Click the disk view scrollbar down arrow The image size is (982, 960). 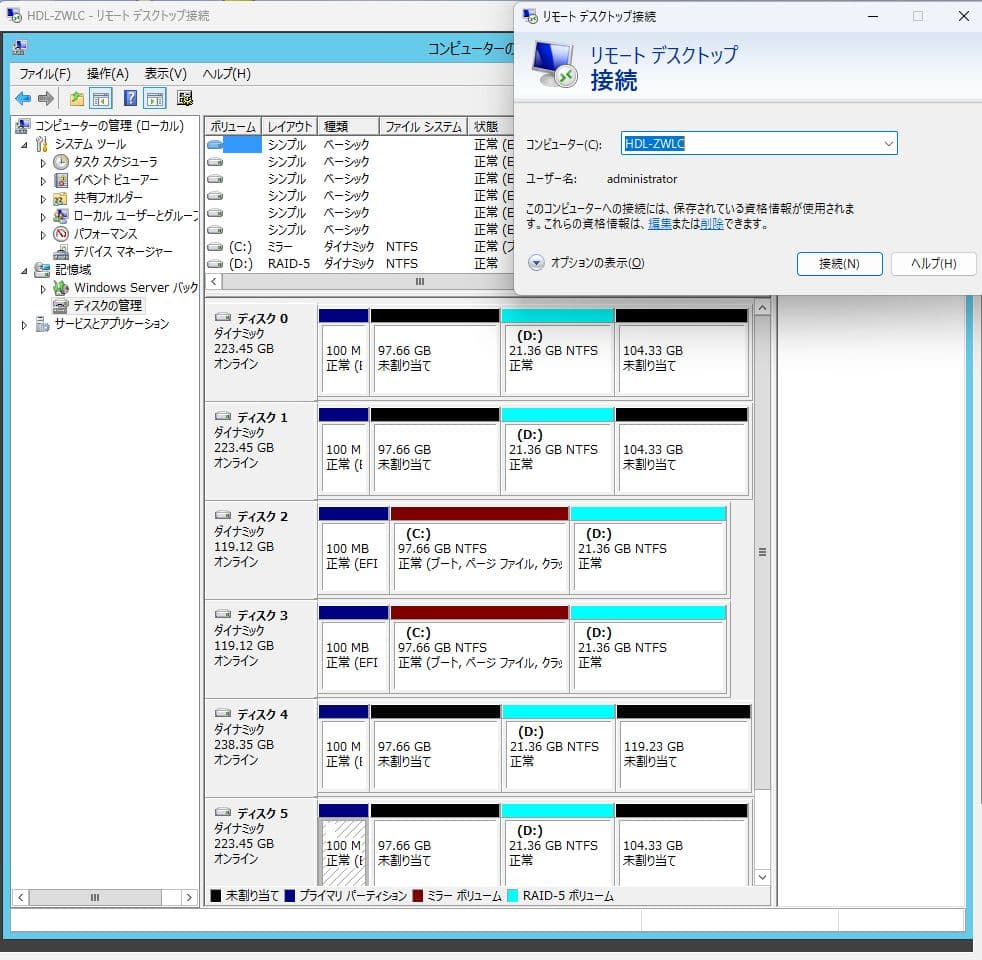762,877
